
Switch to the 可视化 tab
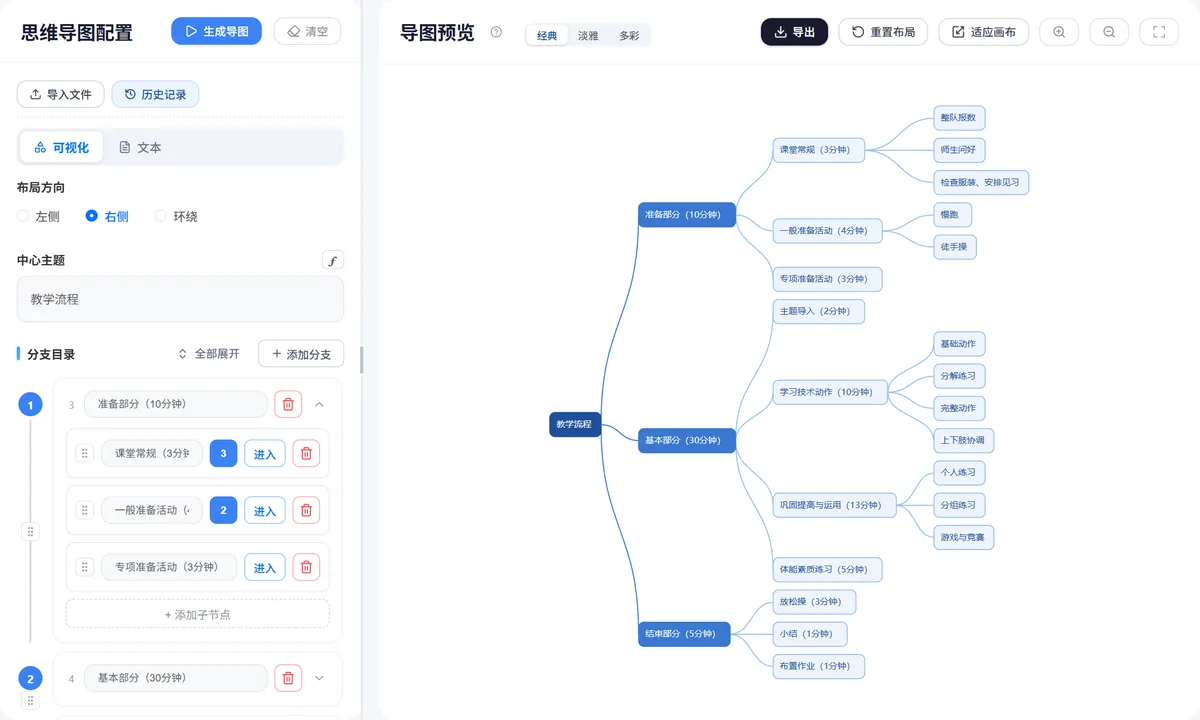[x=61, y=147]
